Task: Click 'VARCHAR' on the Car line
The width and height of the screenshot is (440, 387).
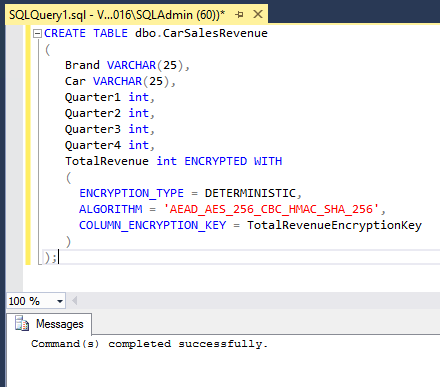Action: tap(117, 81)
